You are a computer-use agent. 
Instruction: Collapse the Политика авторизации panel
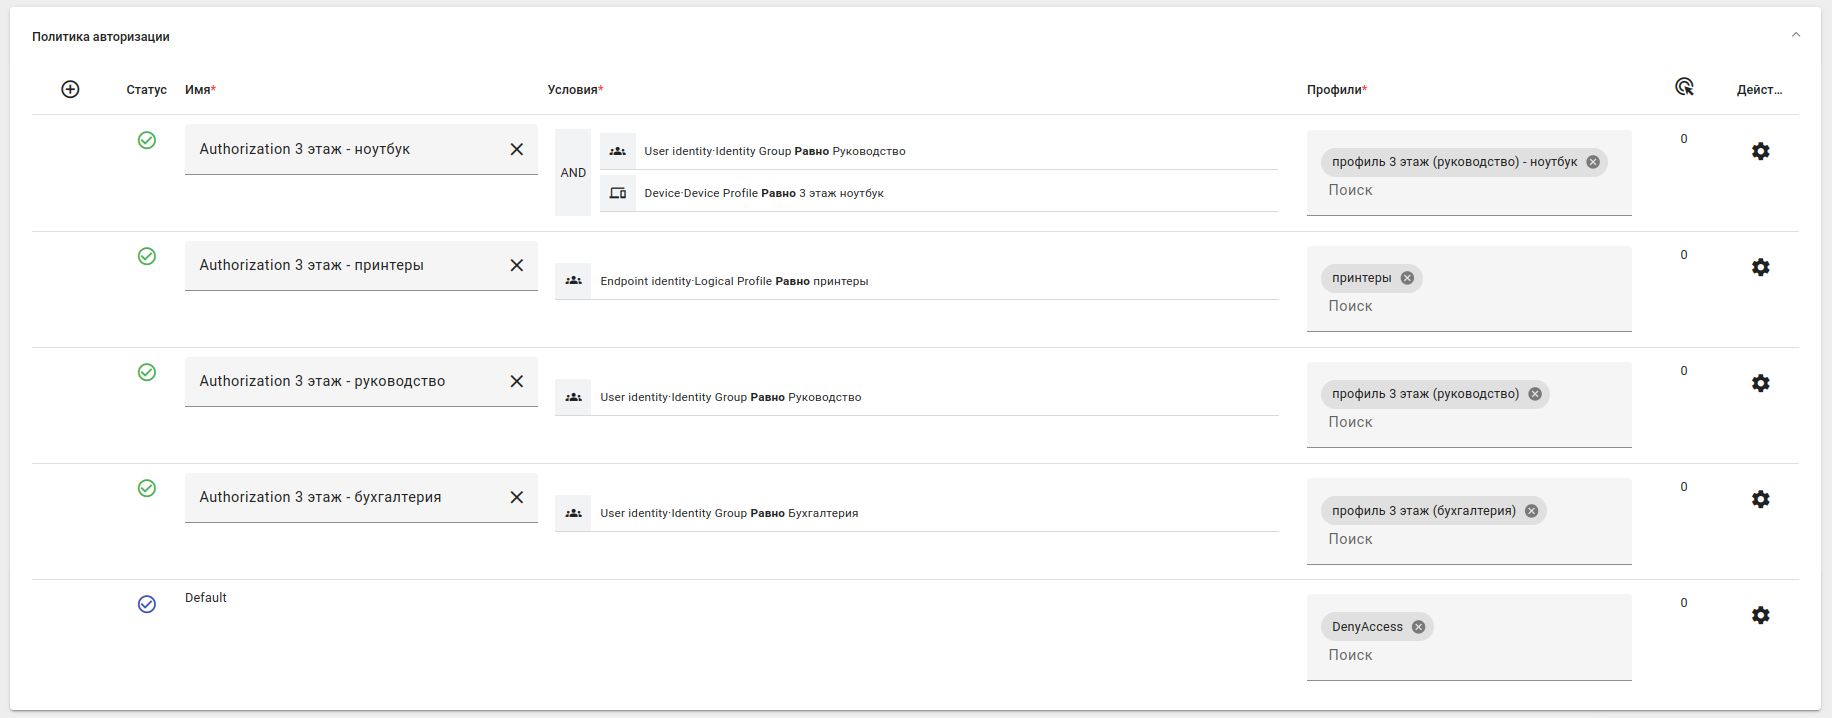[1795, 35]
